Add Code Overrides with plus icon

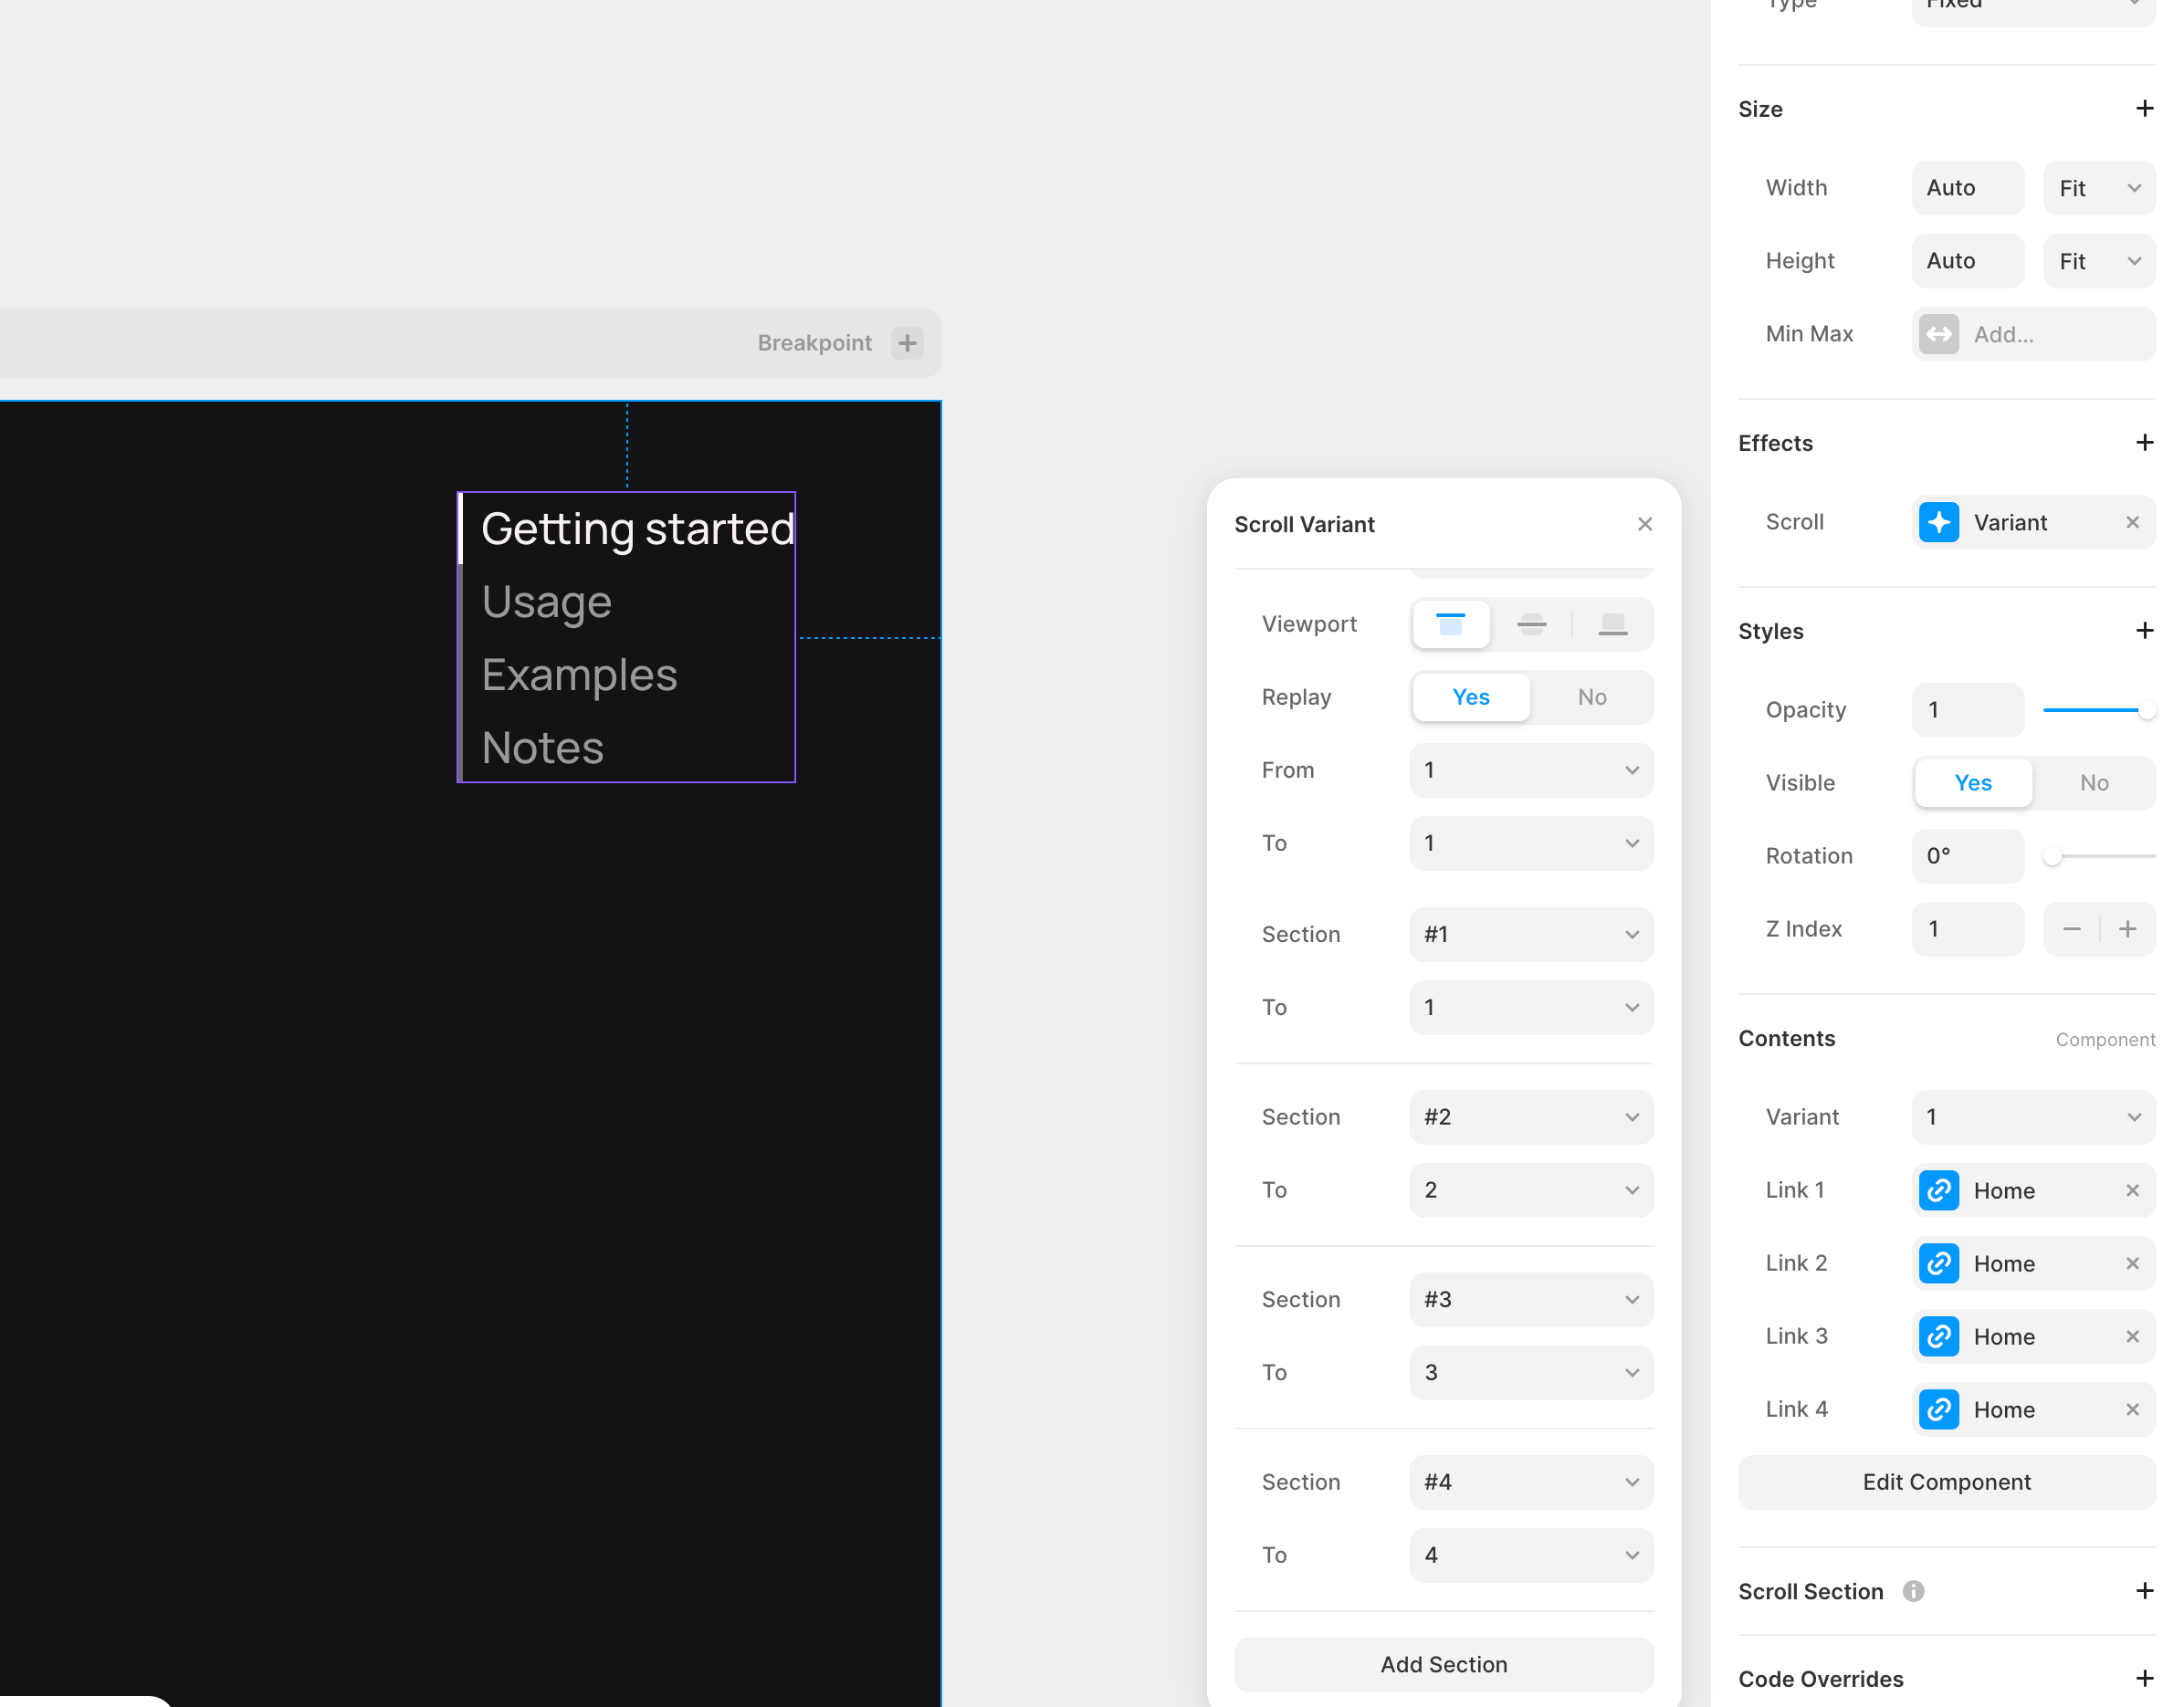point(2144,1678)
